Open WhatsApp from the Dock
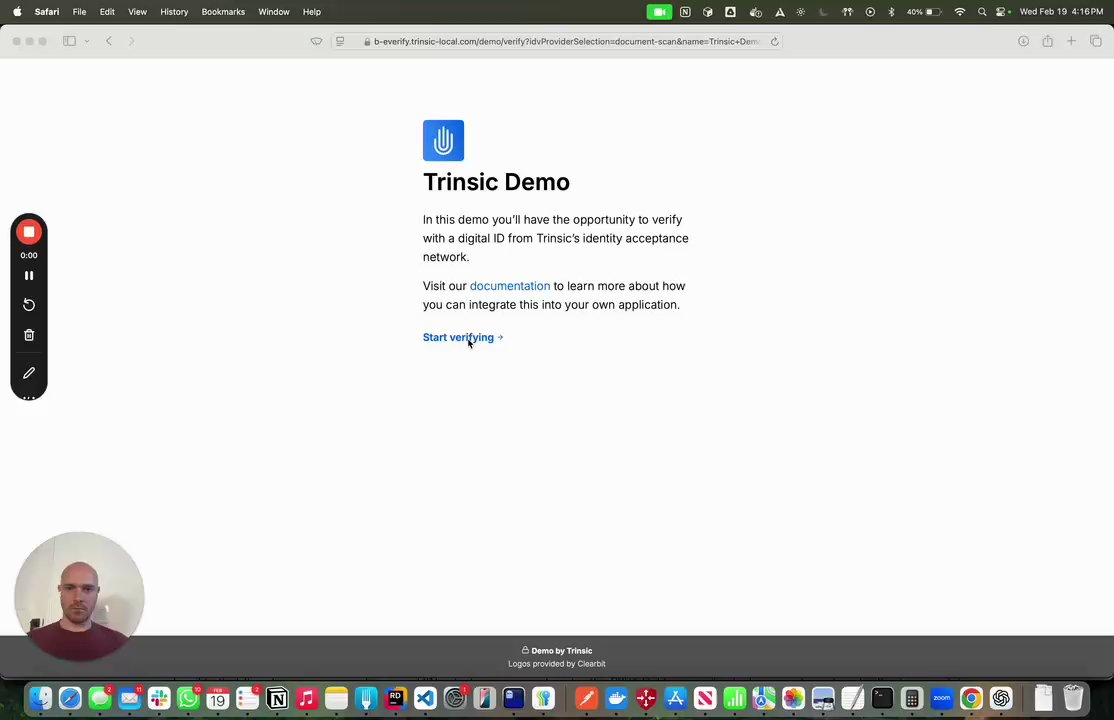Image resolution: width=1114 pixels, height=720 pixels. [188, 699]
